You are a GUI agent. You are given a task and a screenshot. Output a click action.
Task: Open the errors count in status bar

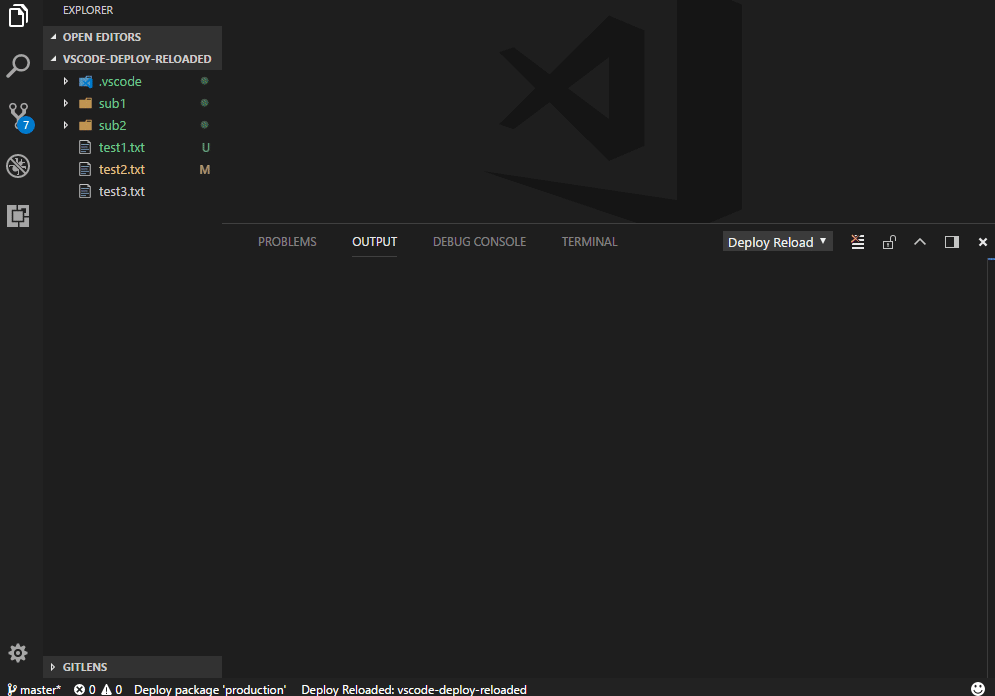click(x=84, y=689)
